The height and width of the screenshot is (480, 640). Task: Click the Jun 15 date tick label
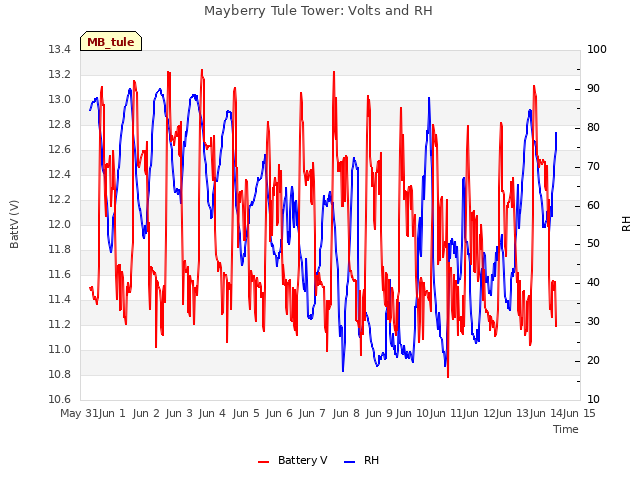point(579,413)
